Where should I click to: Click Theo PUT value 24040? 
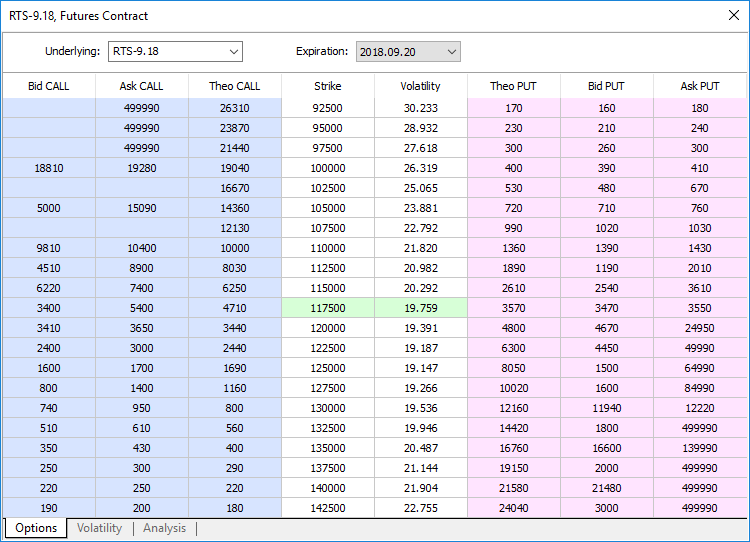pyautogui.click(x=513, y=508)
